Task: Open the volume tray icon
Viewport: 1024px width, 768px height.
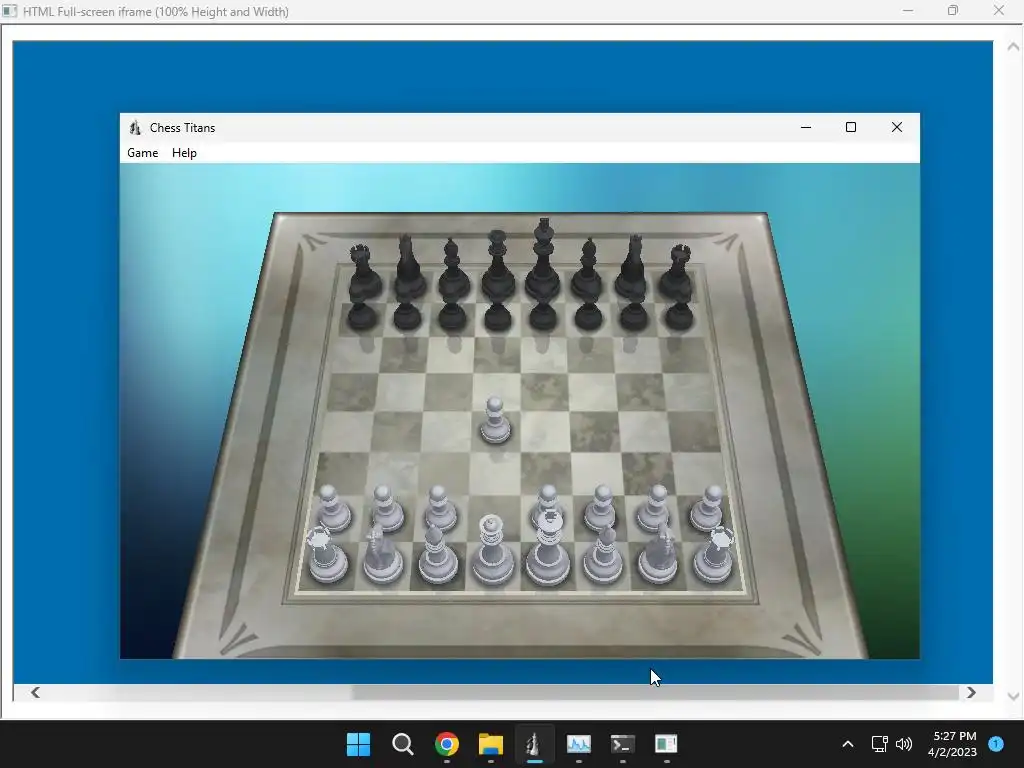Action: pyautogui.click(x=904, y=744)
